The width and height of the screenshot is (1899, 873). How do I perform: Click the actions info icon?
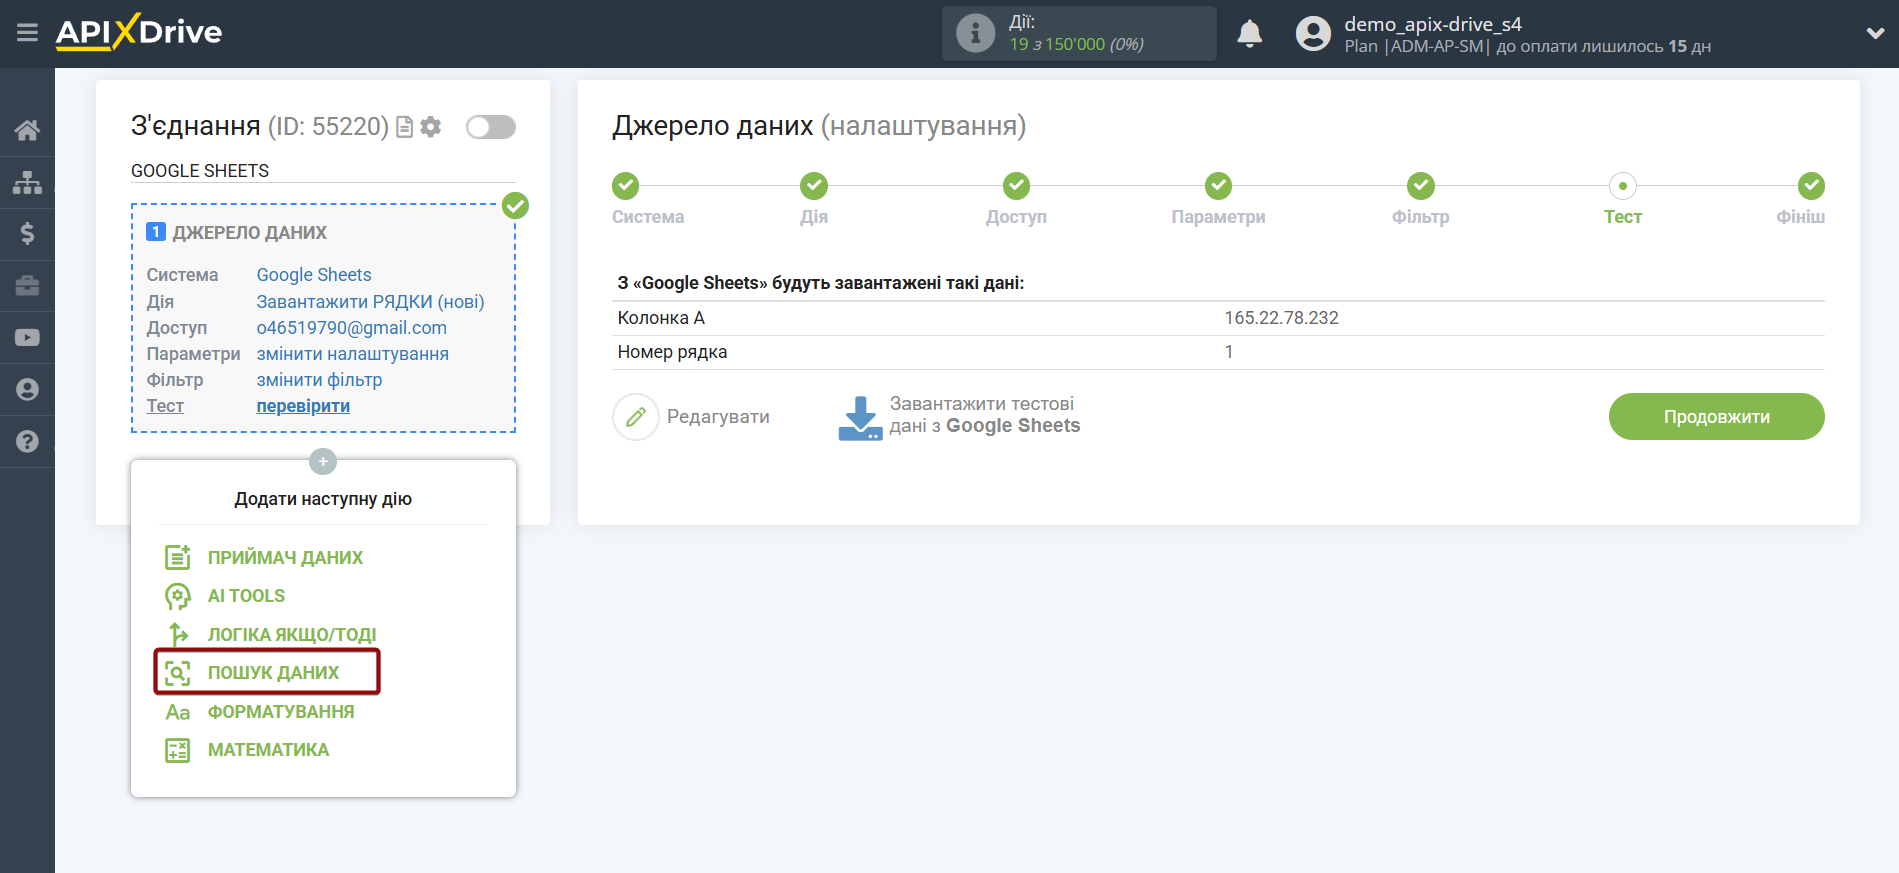975,33
